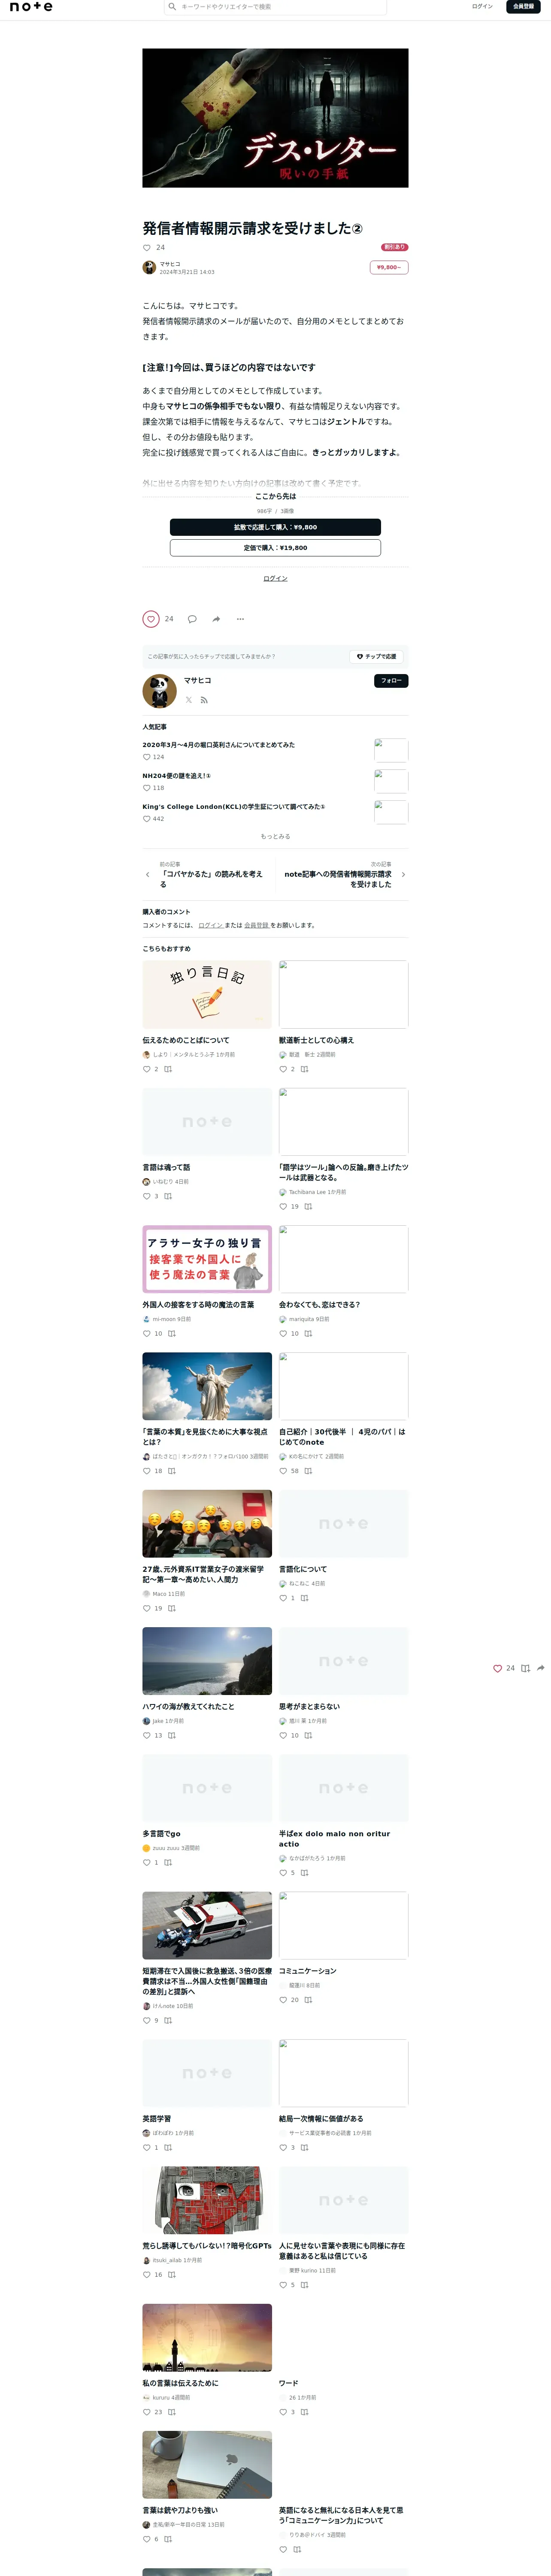Click the small heart icon under the title
This screenshot has height=2576, width=551.
[x=147, y=248]
